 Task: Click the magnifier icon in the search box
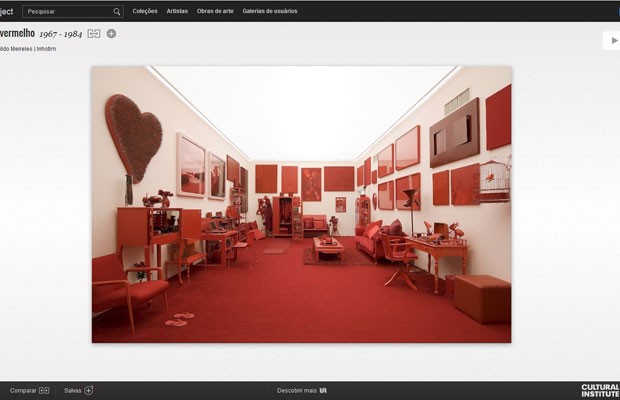pyautogui.click(x=117, y=11)
